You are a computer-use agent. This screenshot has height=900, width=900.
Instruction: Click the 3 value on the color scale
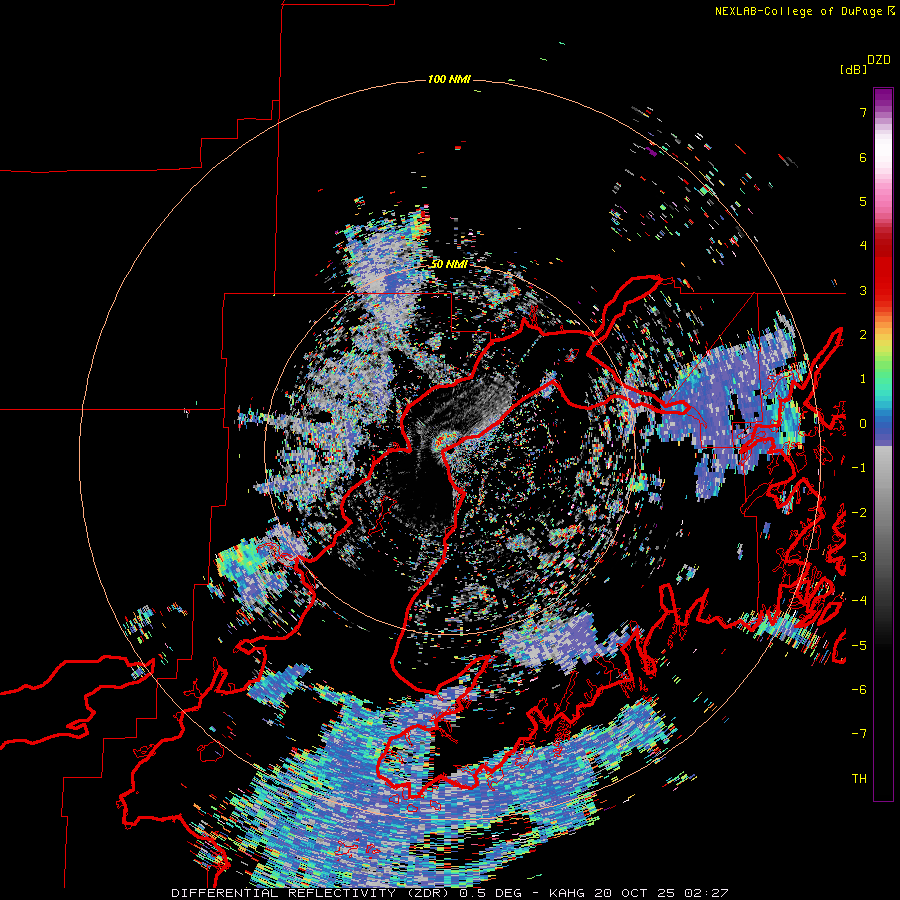coord(863,290)
